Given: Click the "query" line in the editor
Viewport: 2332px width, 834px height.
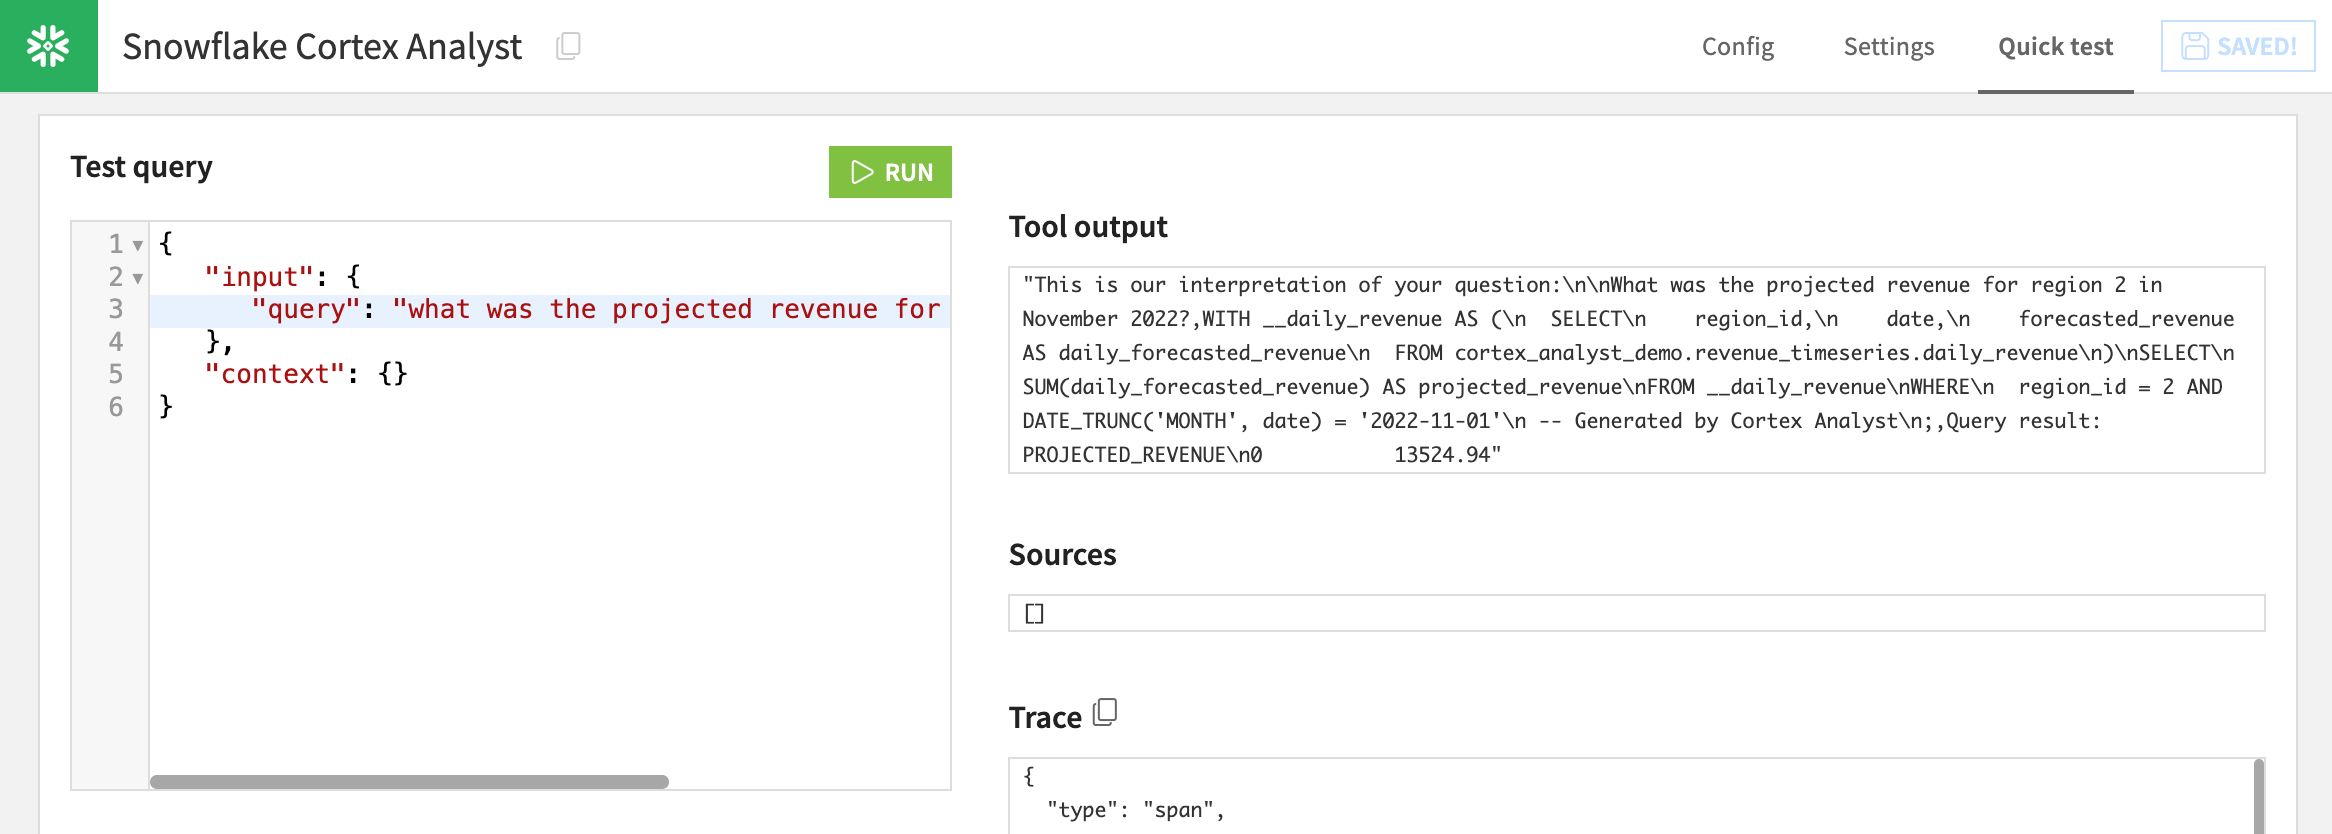Looking at the screenshot, I should pos(550,310).
